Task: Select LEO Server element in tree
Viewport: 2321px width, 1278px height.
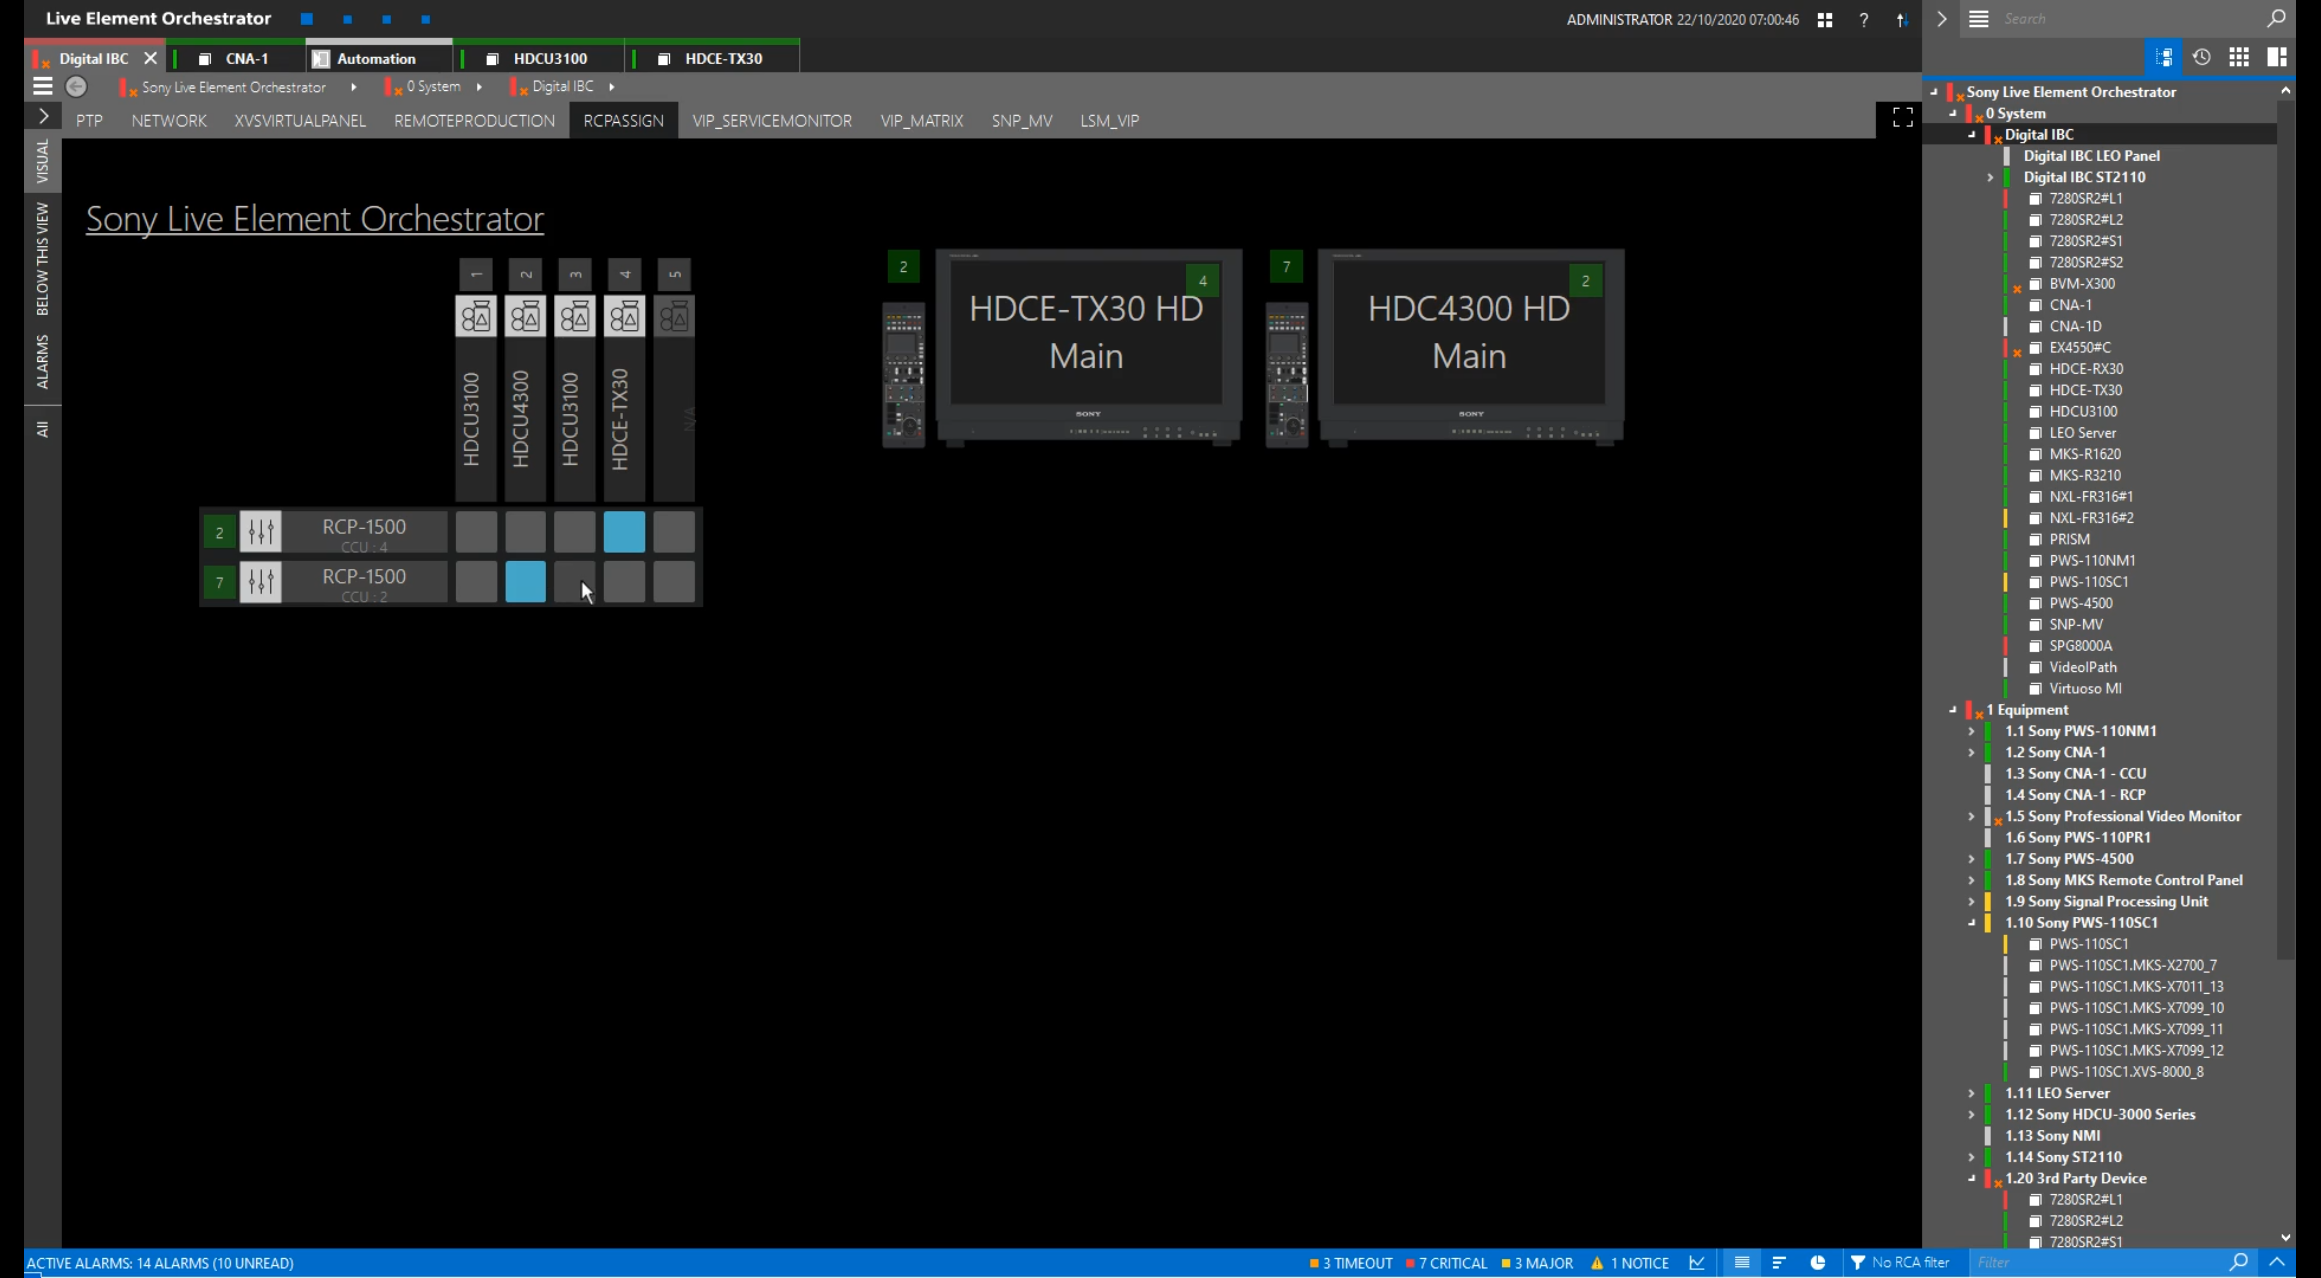Action: [2083, 432]
